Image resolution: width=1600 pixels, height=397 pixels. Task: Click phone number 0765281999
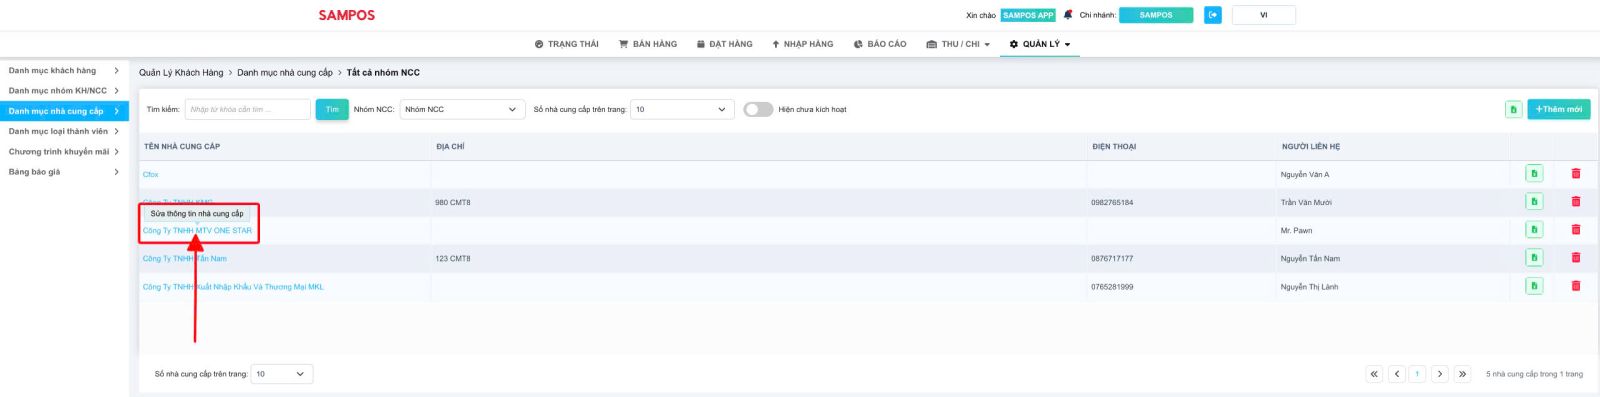tap(1112, 287)
